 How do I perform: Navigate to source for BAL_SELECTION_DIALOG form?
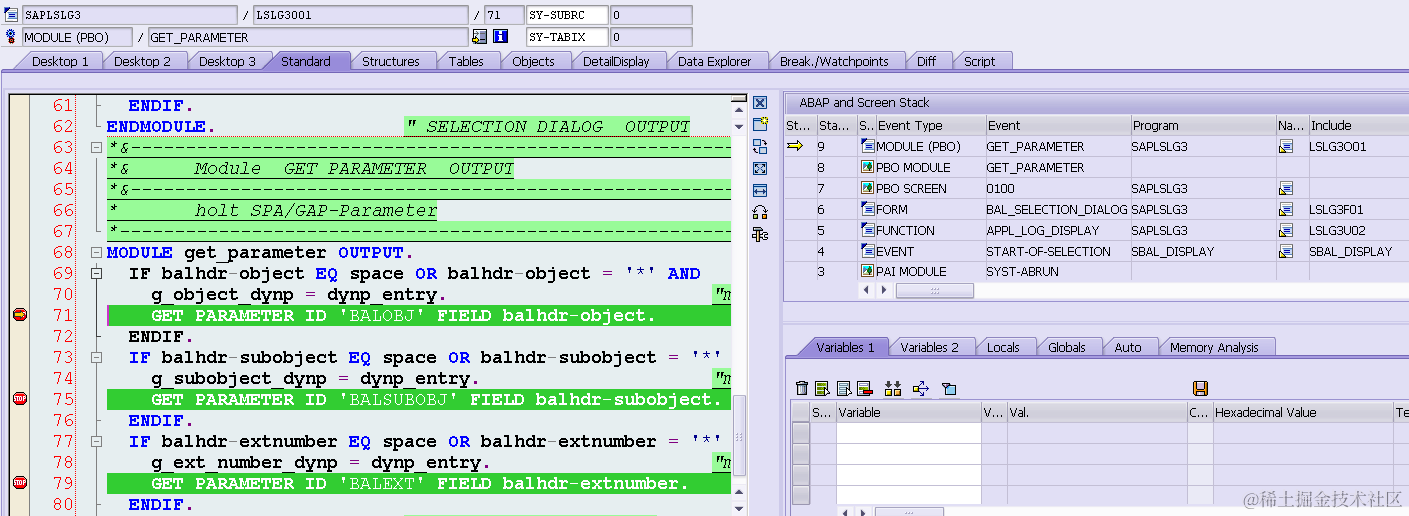(x=1286, y=209)
